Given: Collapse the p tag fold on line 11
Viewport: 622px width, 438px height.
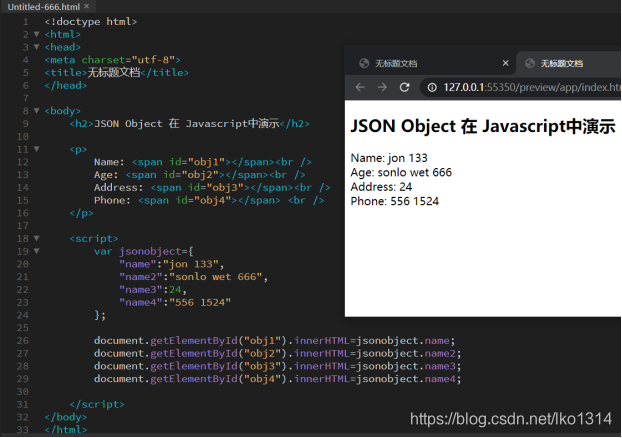Looking at the screenshot, I should 36,149.
